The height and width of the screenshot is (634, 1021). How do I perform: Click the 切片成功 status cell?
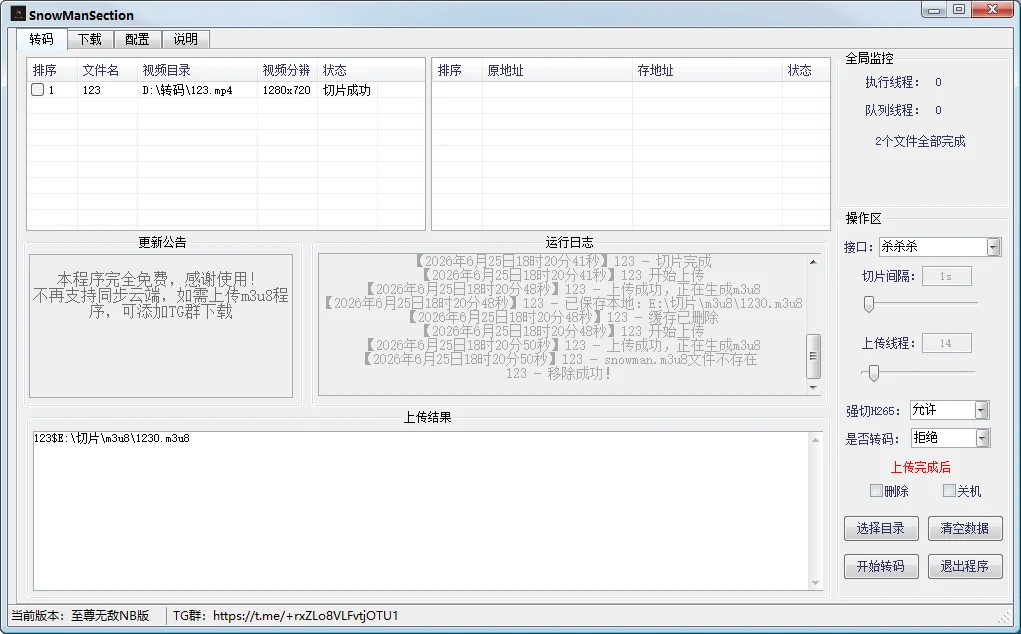346,90
